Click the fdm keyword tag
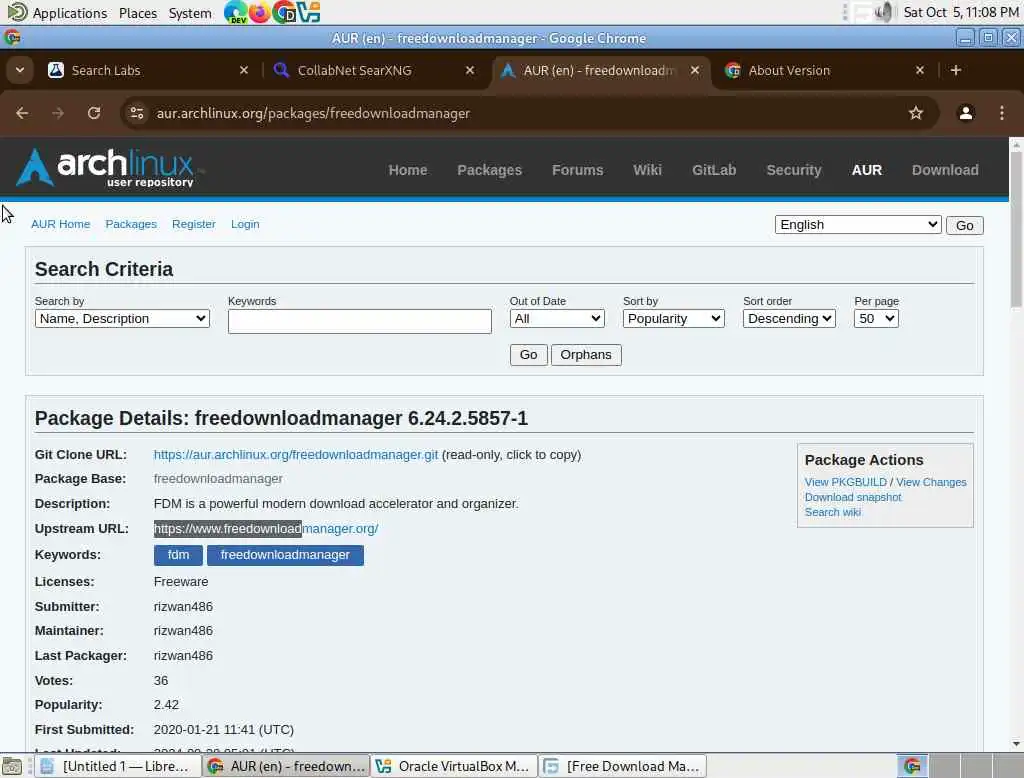1024x778 pixels. click(x=178, y=555)
